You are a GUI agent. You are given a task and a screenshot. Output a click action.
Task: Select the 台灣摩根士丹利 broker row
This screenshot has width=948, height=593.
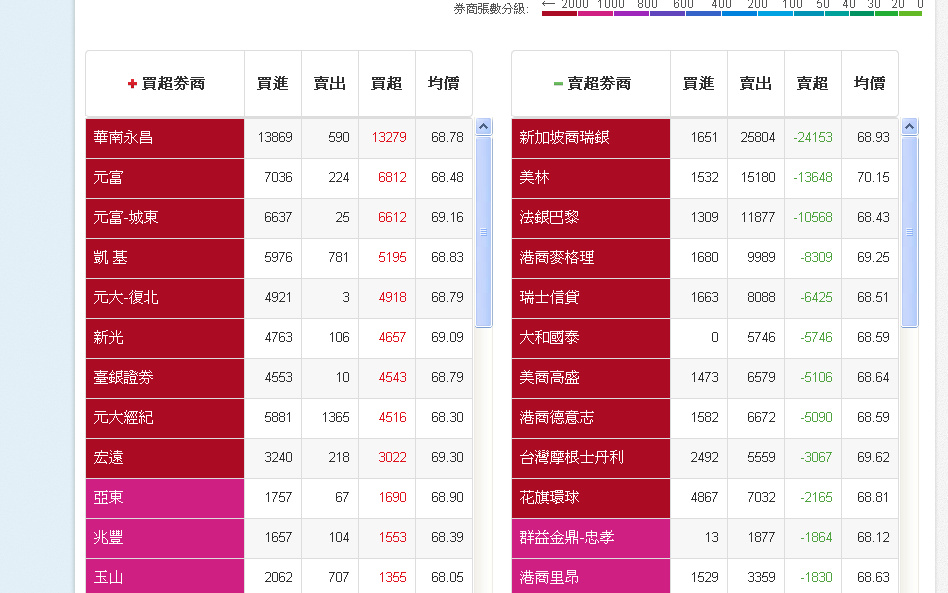[704, 458]
